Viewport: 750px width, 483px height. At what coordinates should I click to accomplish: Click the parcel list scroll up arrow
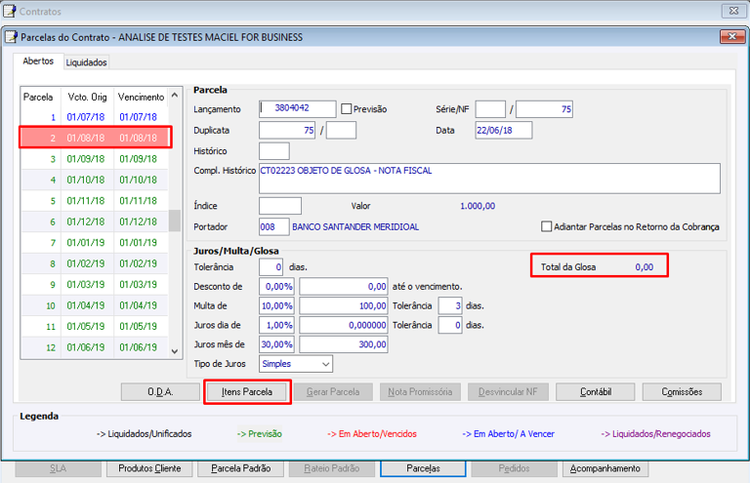click(175, 95)
